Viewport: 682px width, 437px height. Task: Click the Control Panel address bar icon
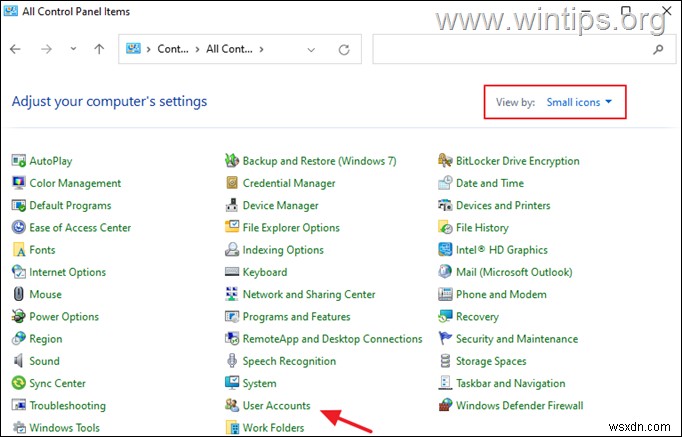133,49
